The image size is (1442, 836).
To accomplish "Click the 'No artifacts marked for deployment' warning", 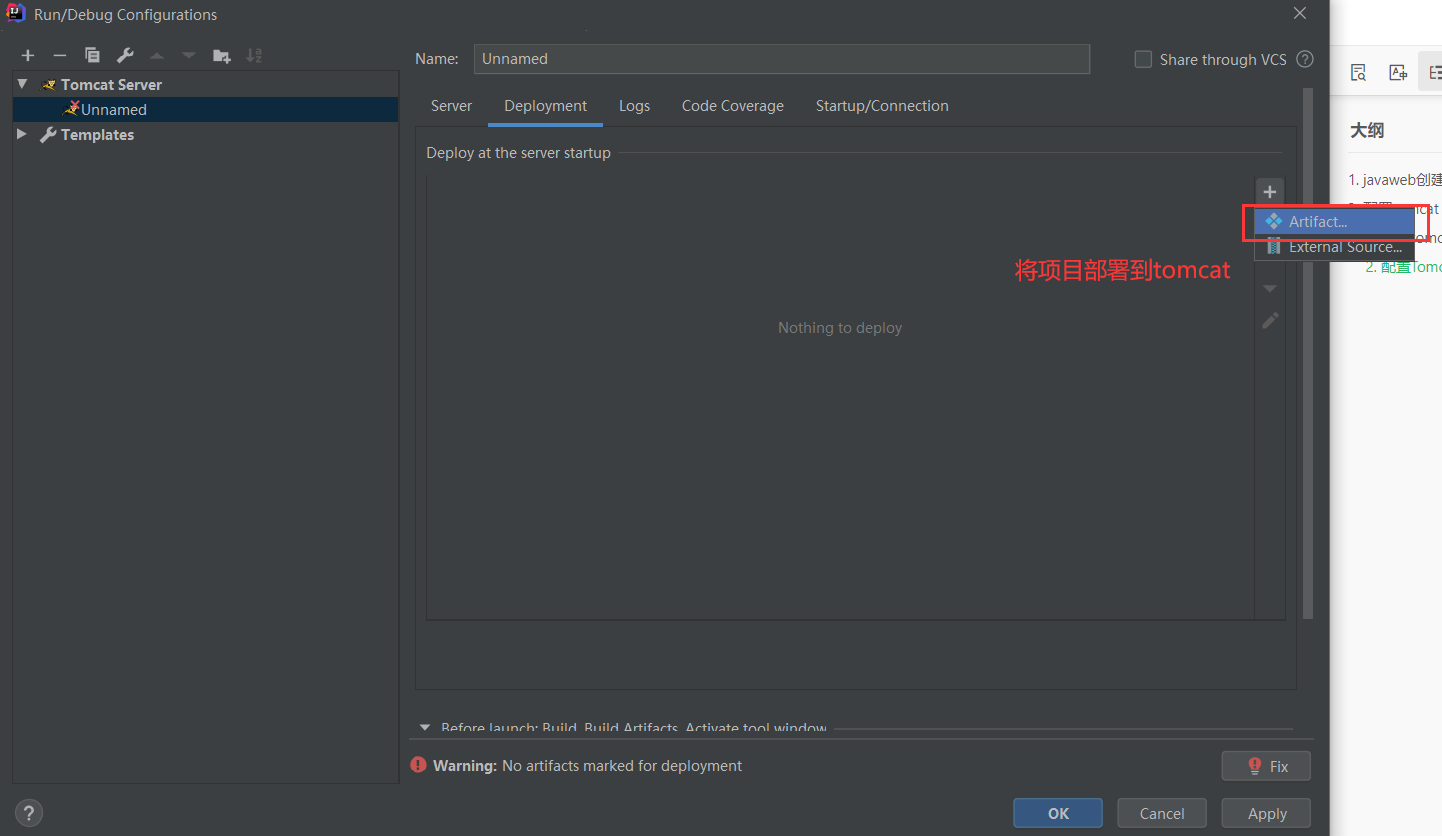I will coord(622,765).
